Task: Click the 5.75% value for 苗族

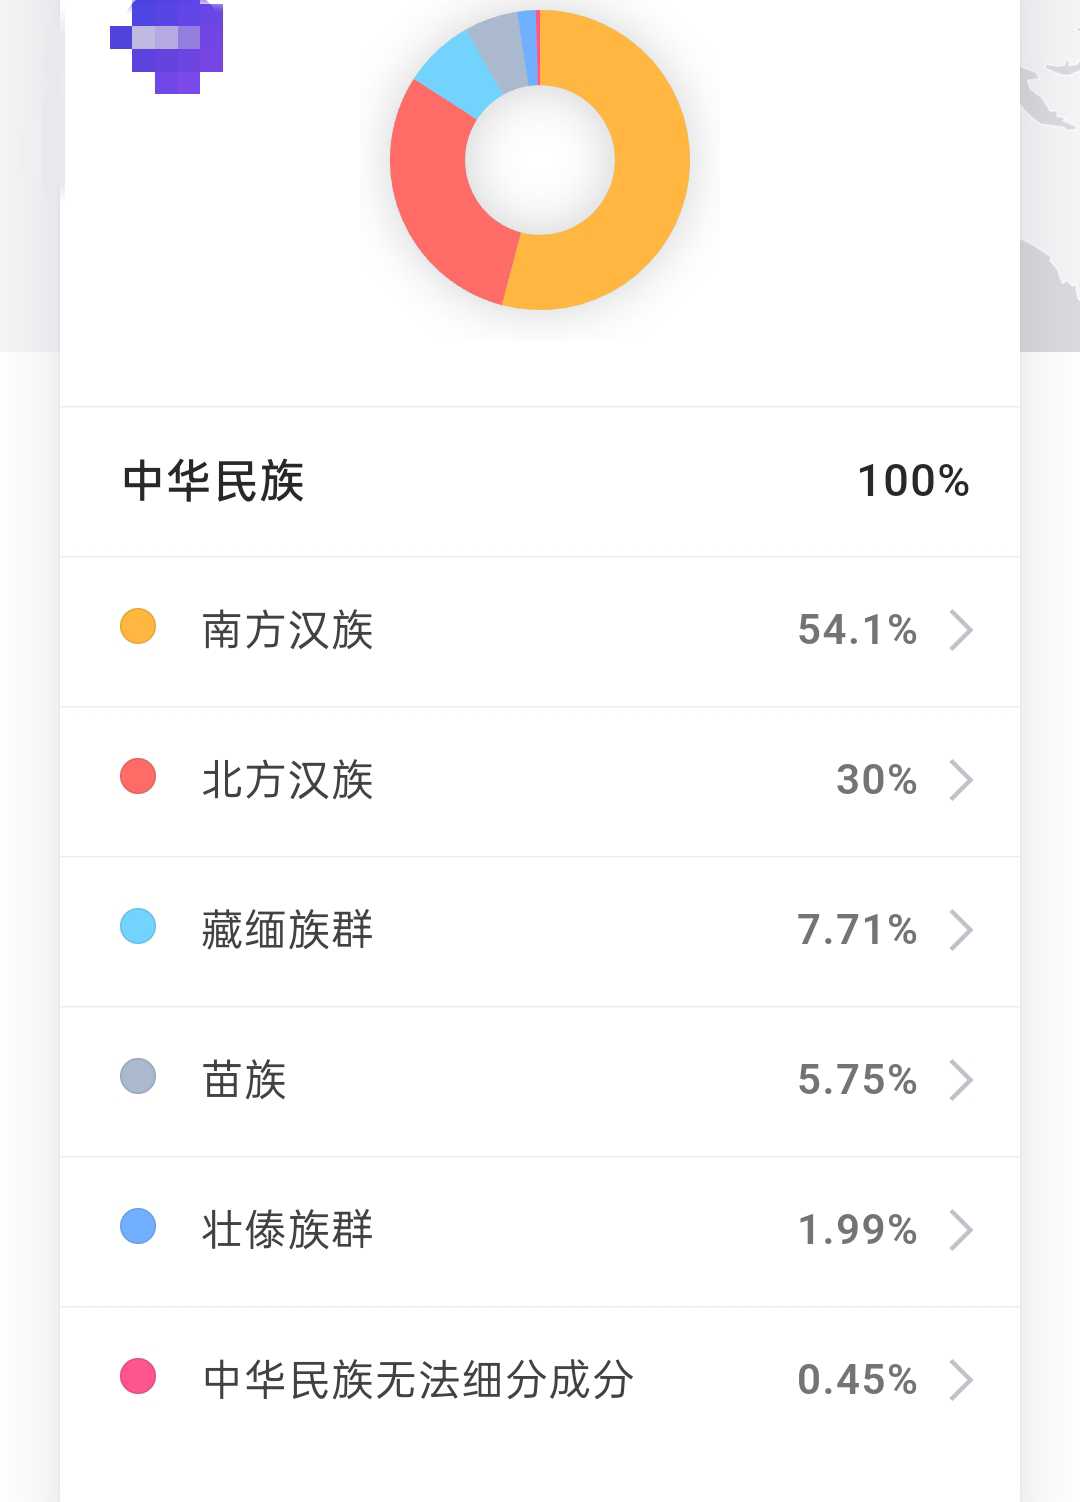Action: click(857, 1080)
